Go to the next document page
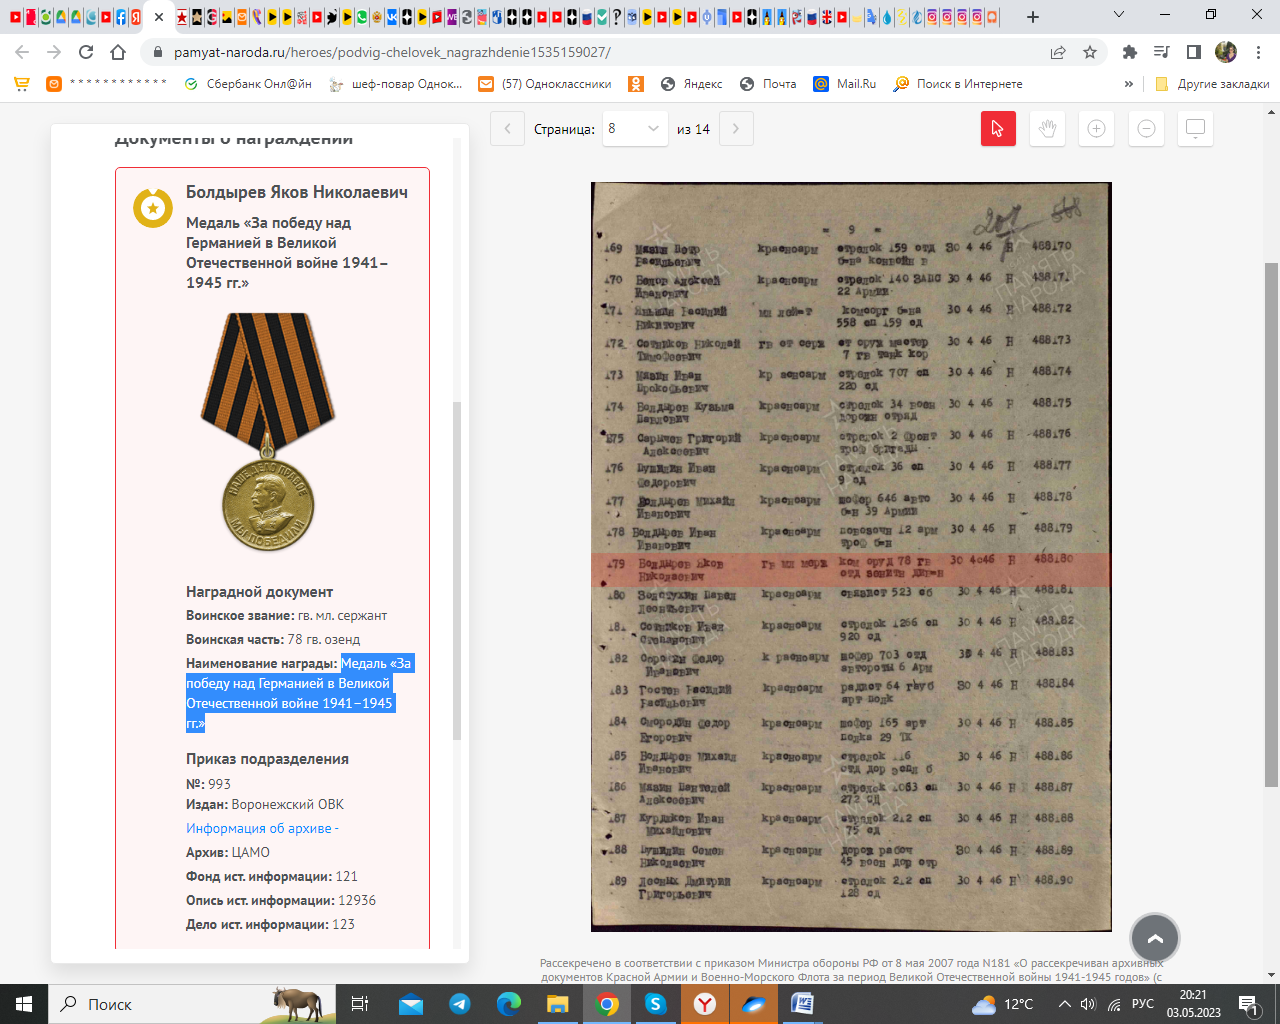Screen dimensions: 1280x1024 [736, 129]
